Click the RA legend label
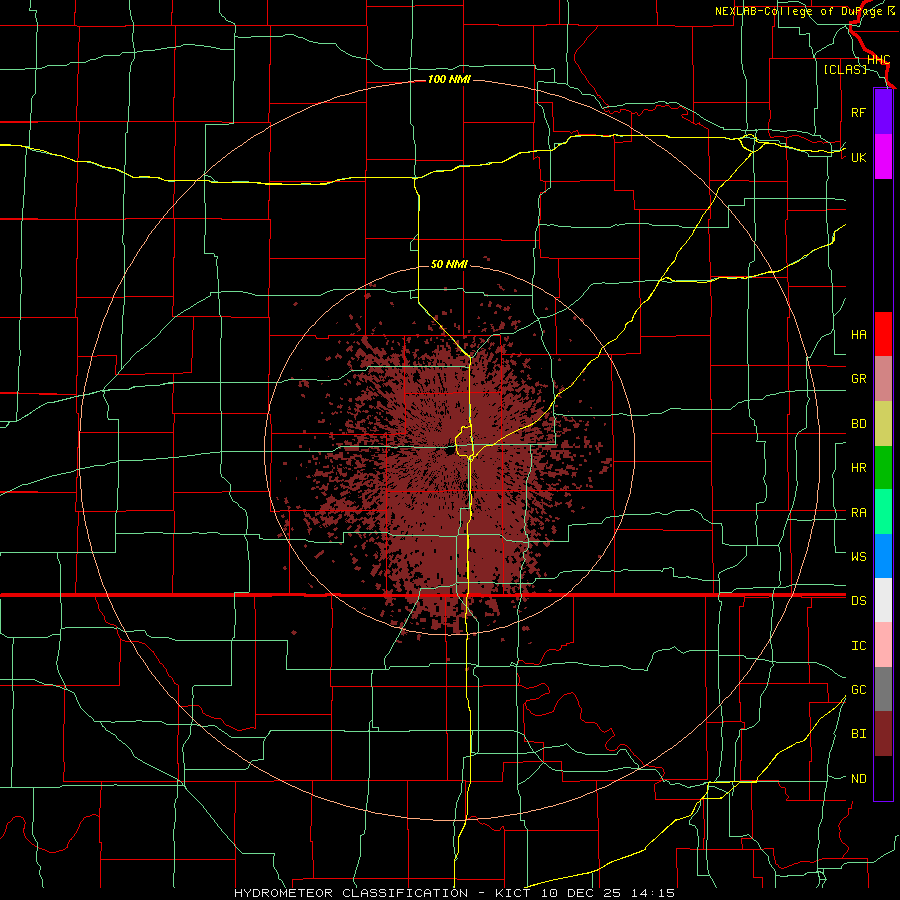 [858, 513]
